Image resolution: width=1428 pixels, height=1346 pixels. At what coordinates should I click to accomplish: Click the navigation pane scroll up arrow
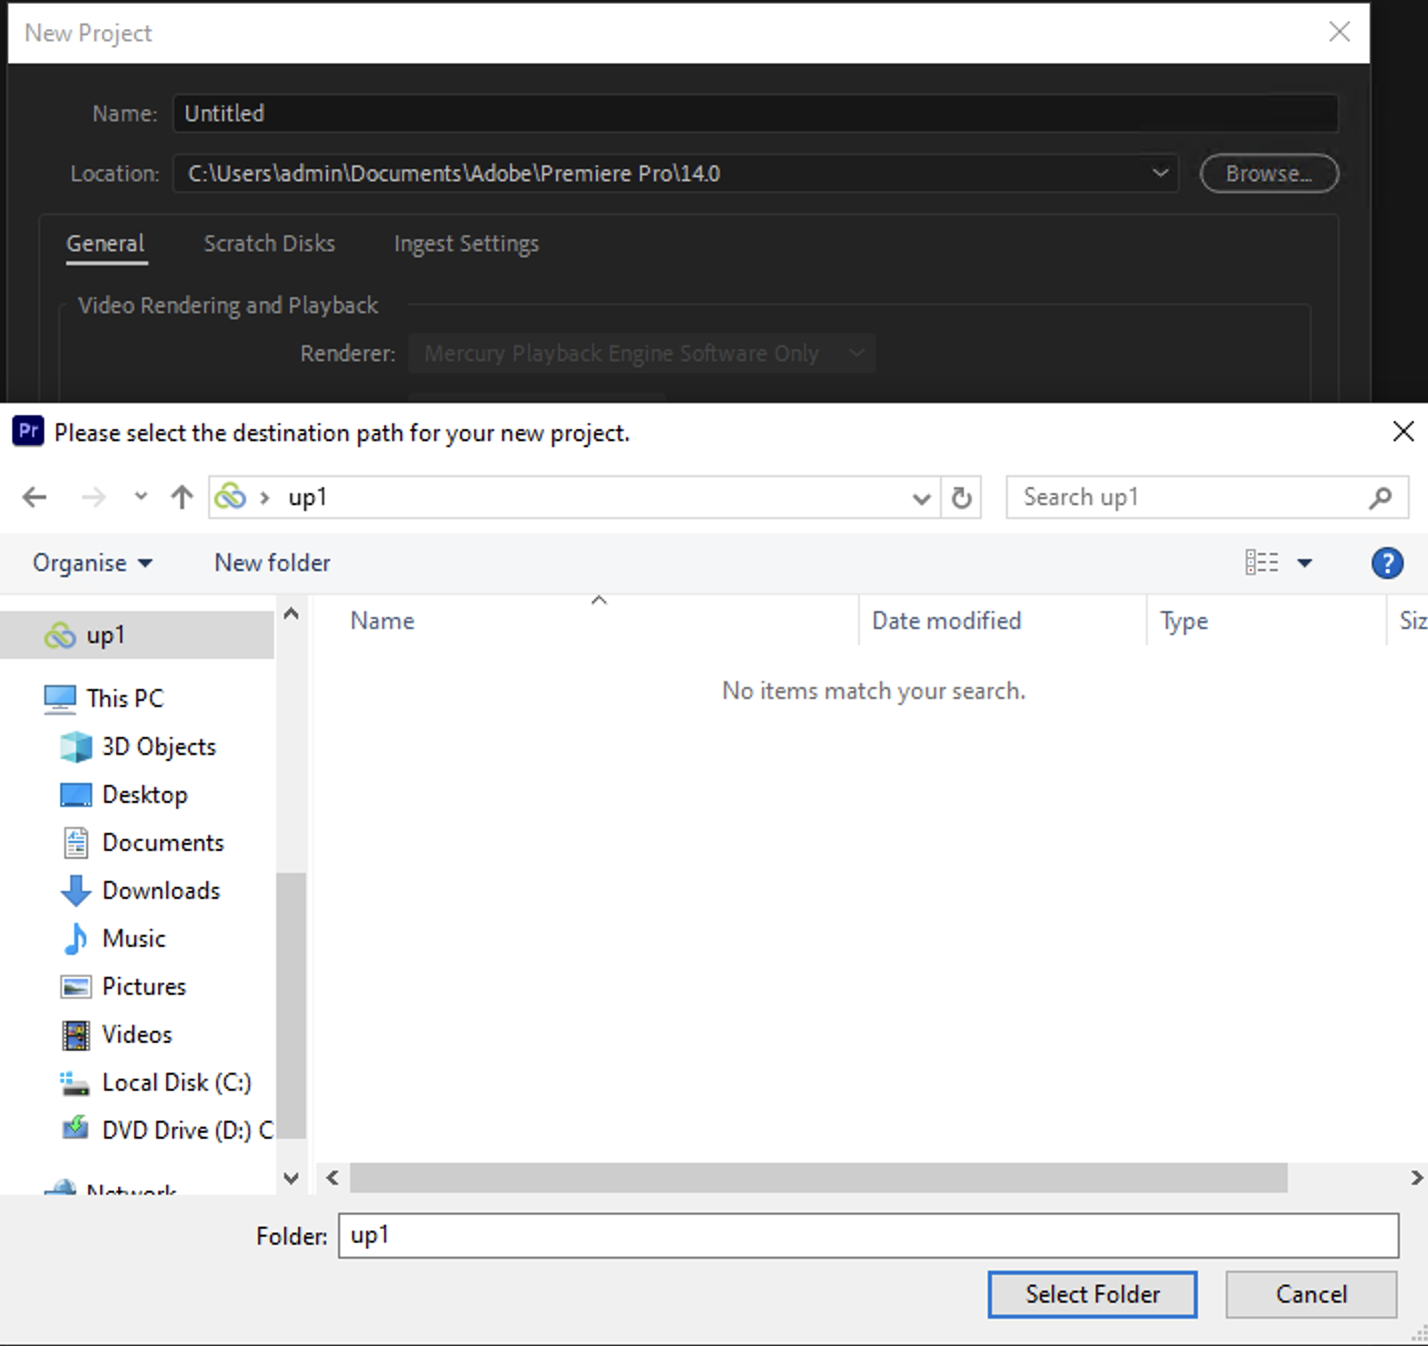click(x=291, y=614)
